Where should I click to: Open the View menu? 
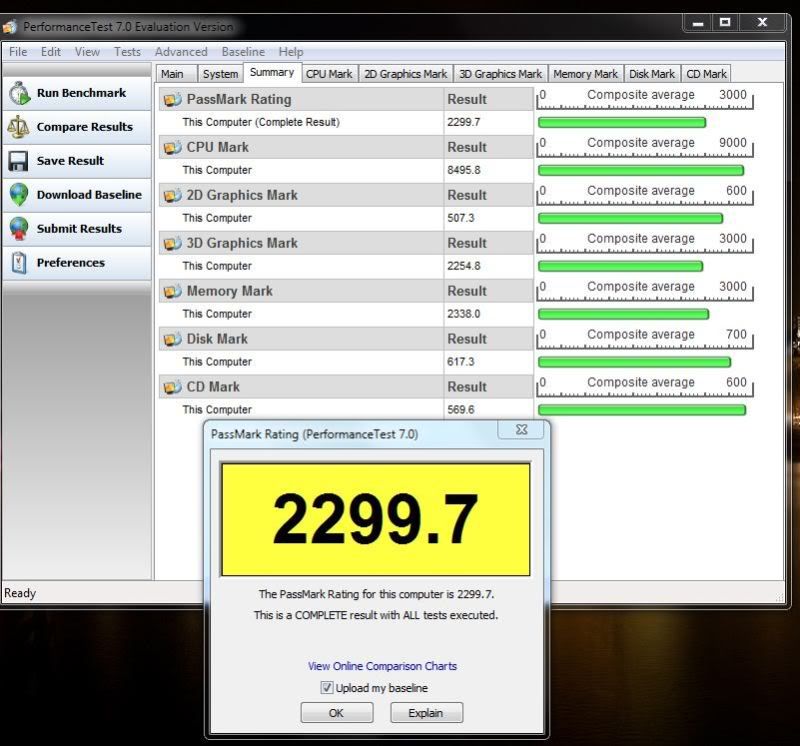(87, 52)
